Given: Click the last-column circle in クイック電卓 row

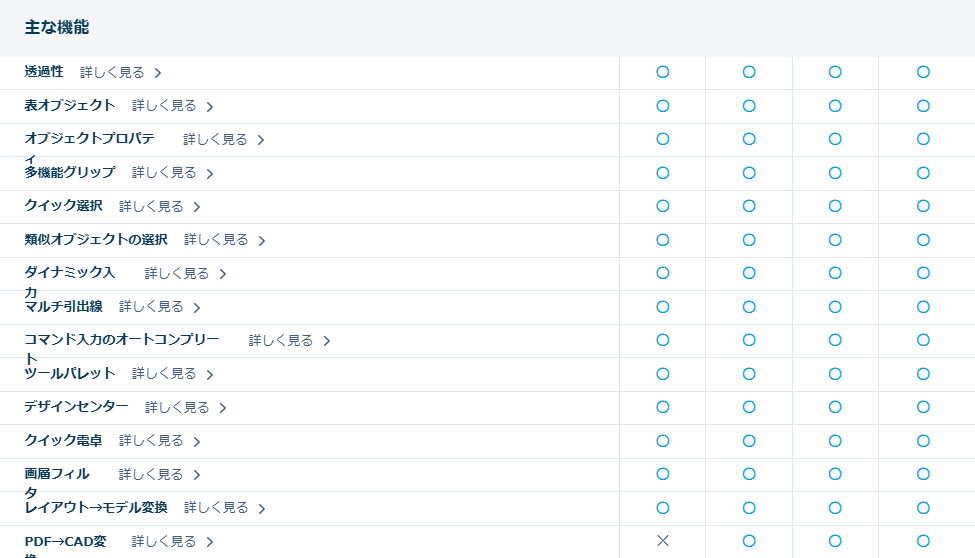Looking at the screenshot, I should coord(923,440).
